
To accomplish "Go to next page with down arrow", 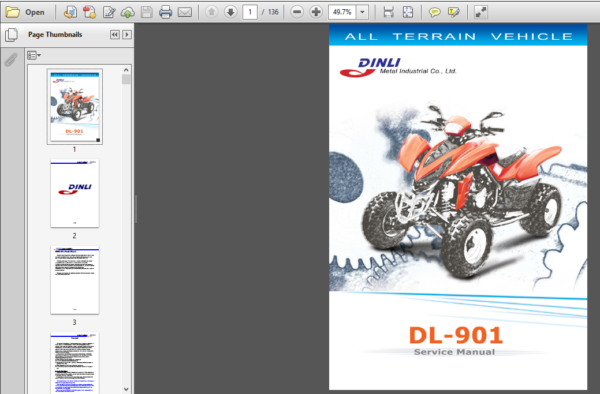I will coord(230,12).
